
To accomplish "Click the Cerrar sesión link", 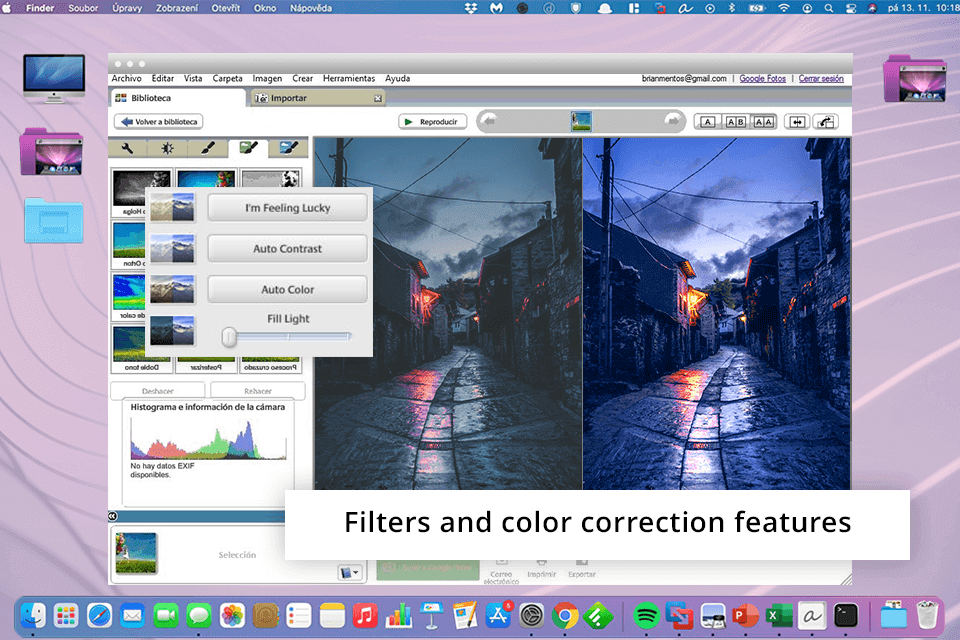I will point(821,78).
